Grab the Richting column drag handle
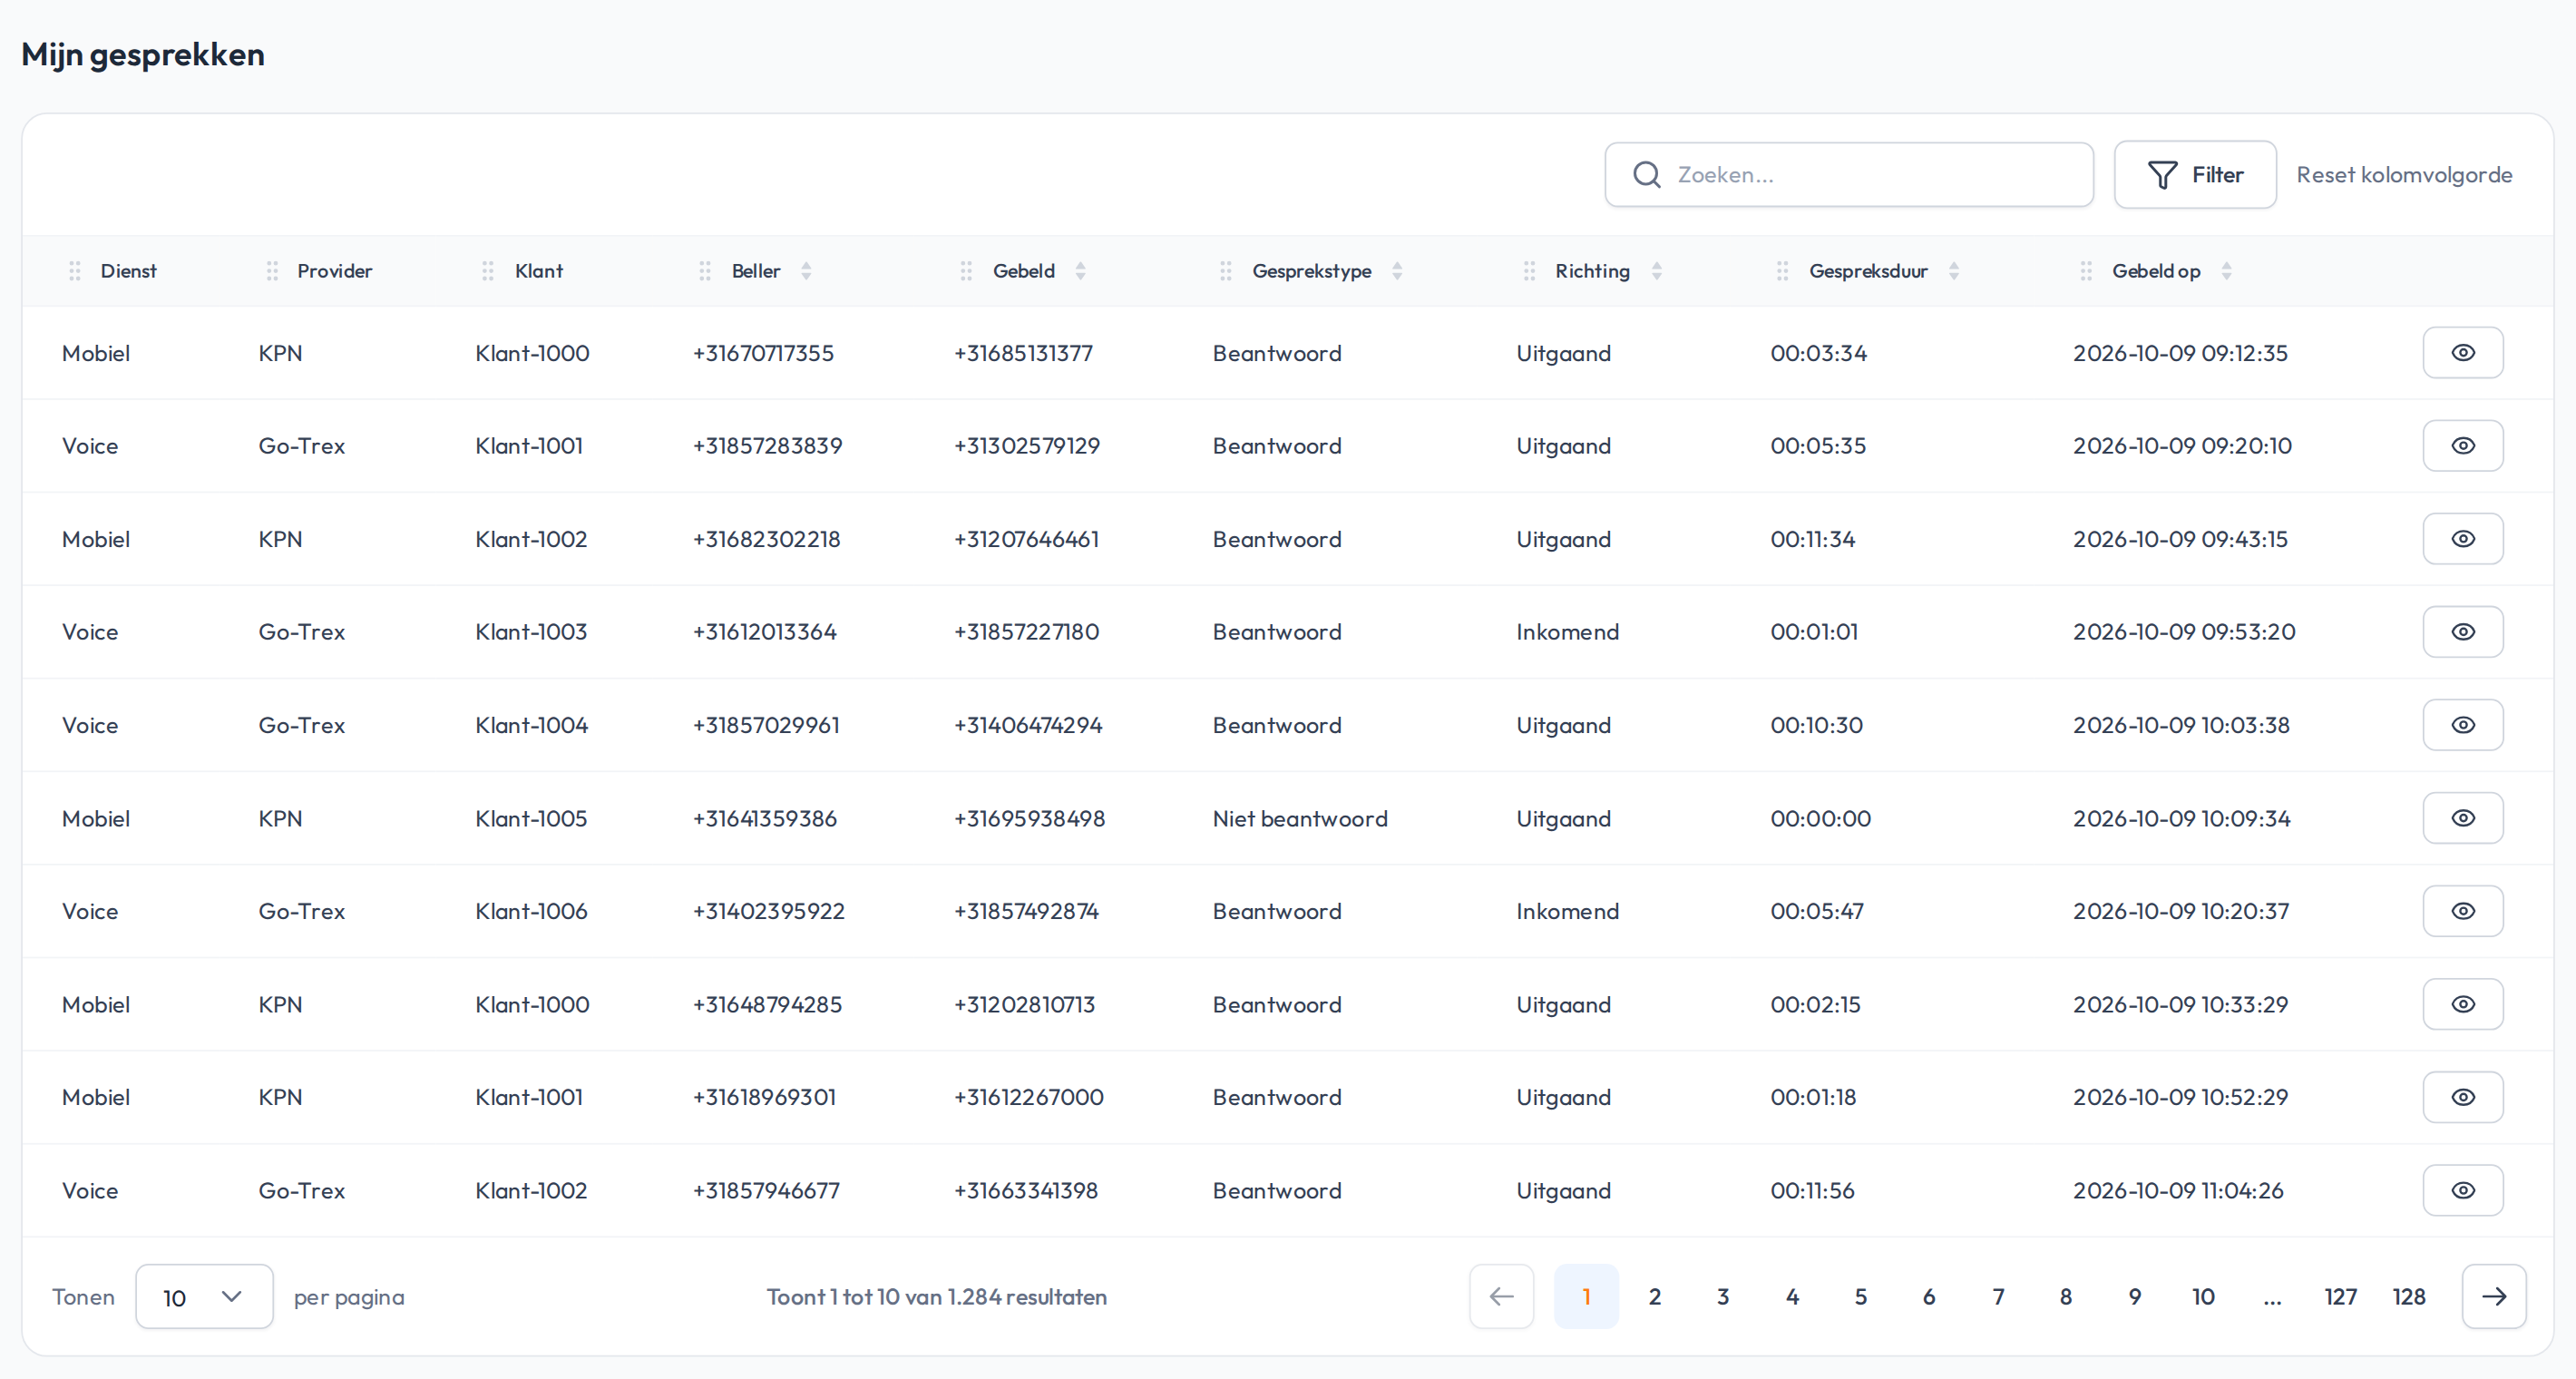2576x1379 pixels. click(x=1529, y=271)
